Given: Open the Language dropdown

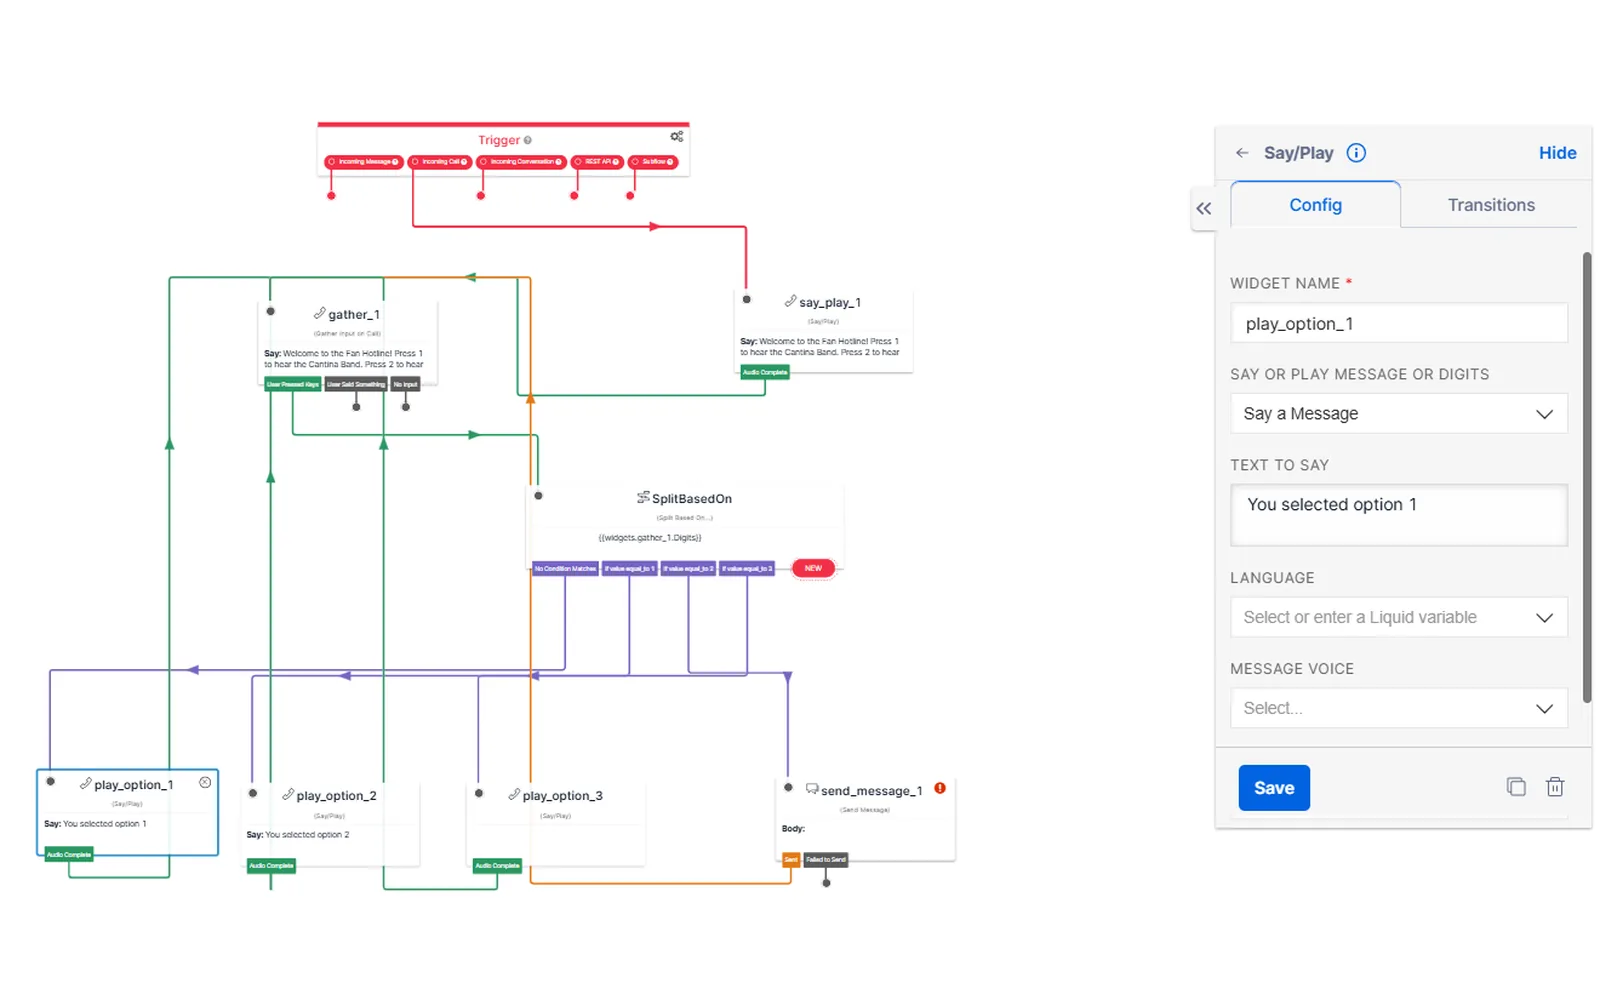Looking at the screenshot, I should click(1398, 617).
